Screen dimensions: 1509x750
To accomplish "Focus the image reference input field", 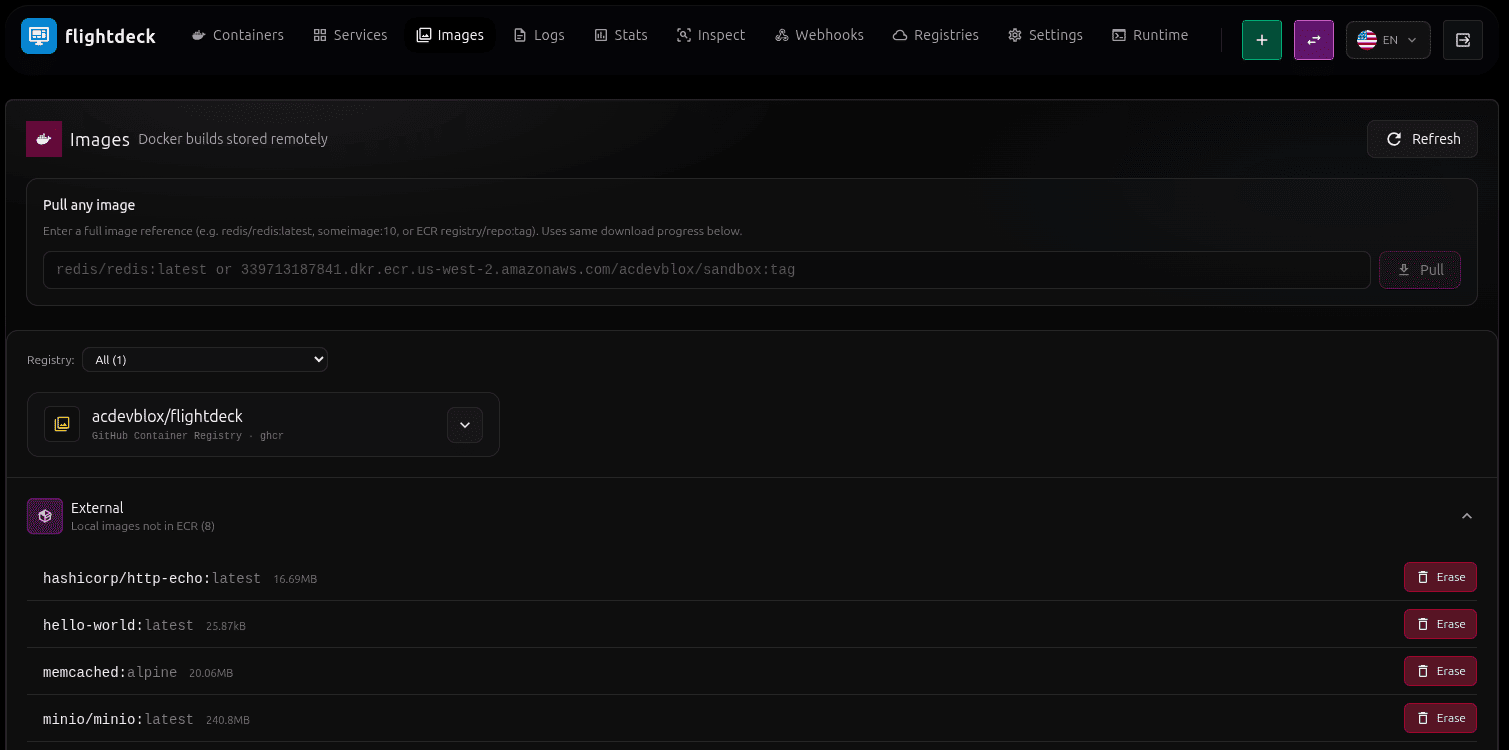I will (706, 270).
